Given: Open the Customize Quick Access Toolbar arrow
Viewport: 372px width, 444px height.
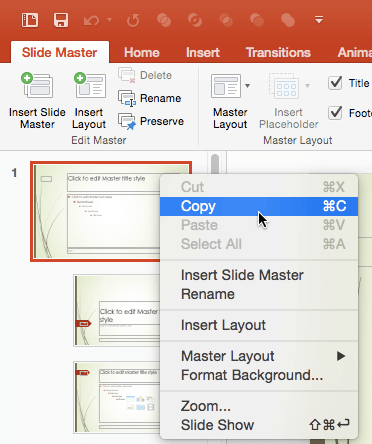Looking at the screenshot, I should pos(319,20).
